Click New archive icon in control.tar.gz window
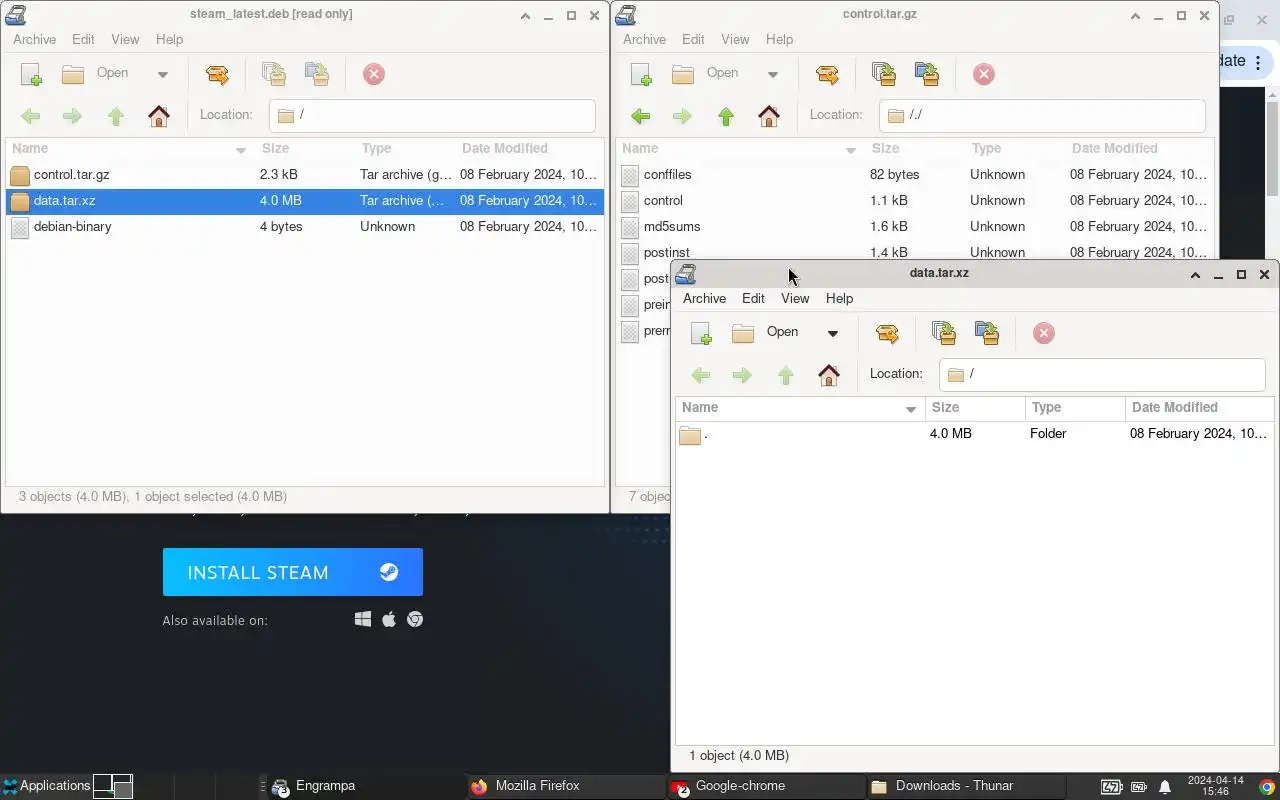Image resolution: width=1280 pixels, height=800 pixels. click(x=641, y=74)
